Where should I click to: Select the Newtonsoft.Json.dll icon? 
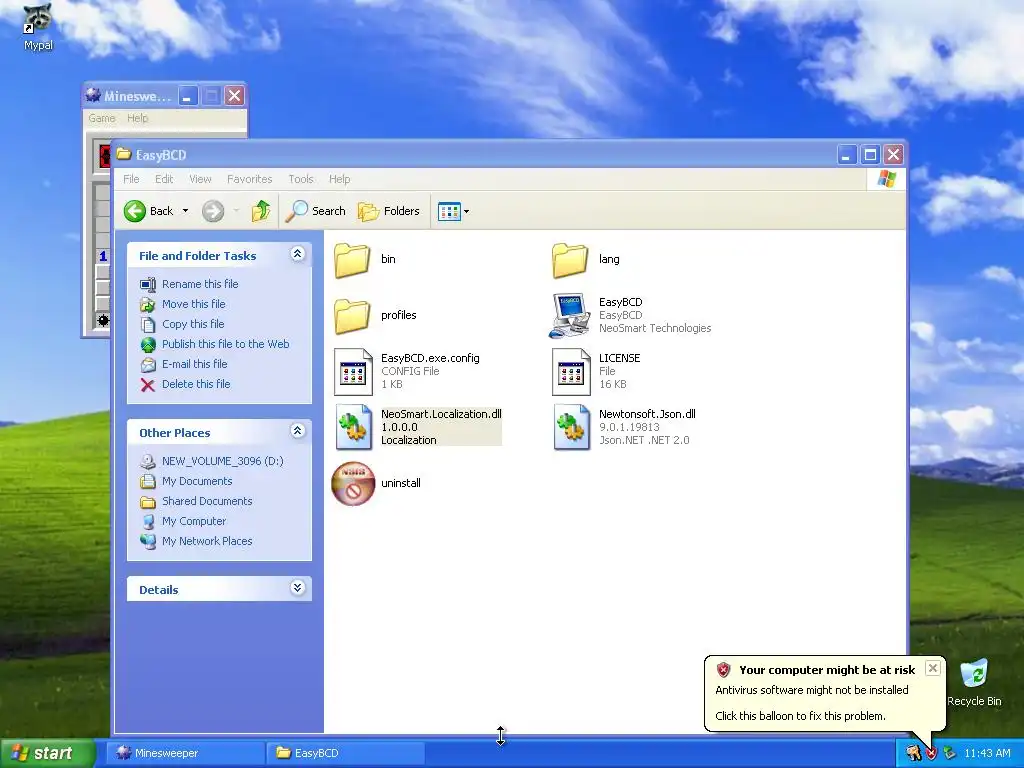pyautogui.click(x=571, y=427)
